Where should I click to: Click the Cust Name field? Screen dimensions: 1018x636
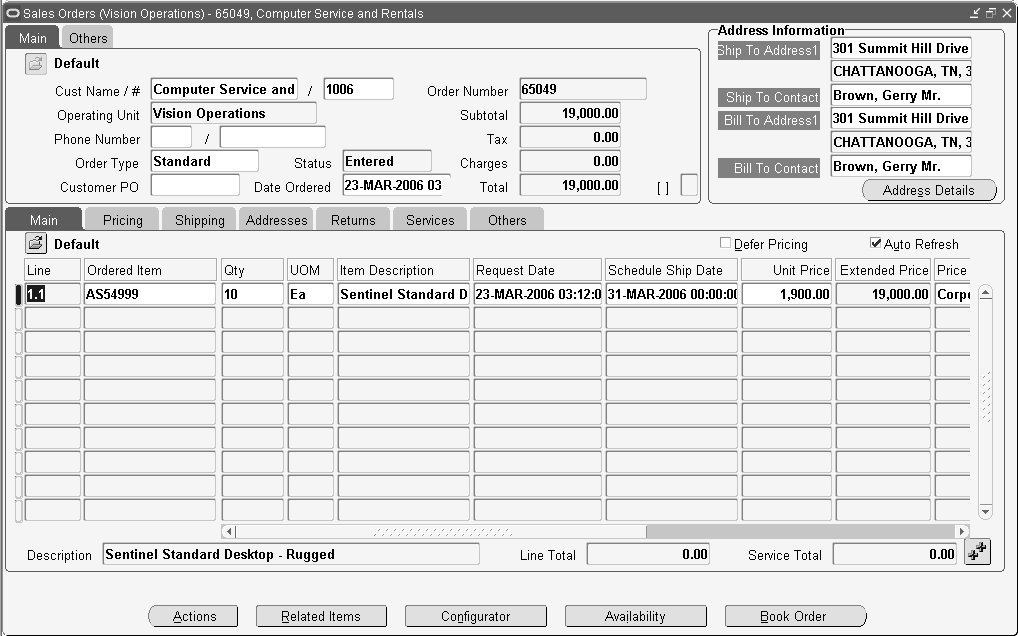tap(224, 89)
